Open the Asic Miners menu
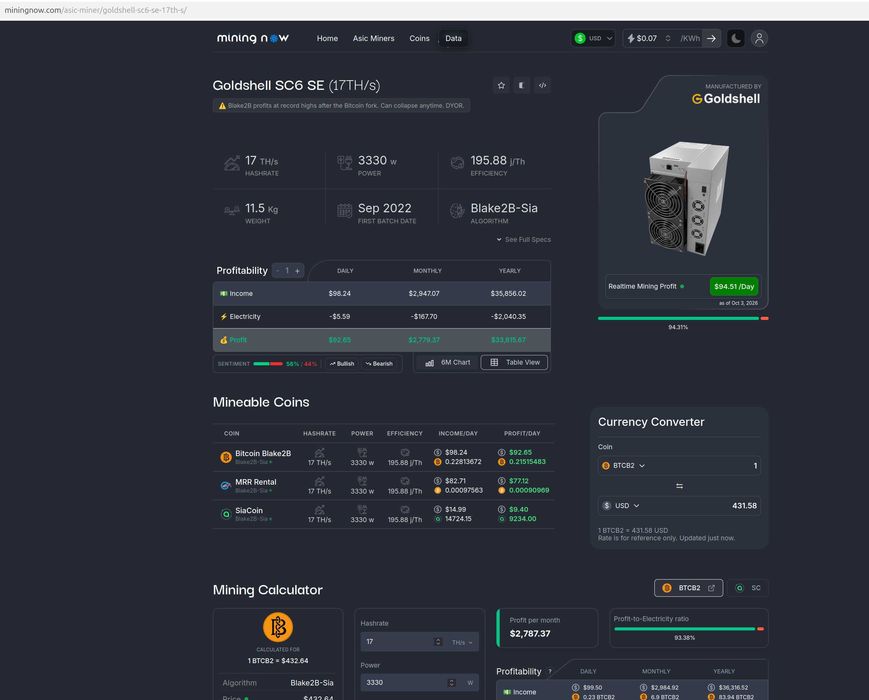 tap(374, 38)
